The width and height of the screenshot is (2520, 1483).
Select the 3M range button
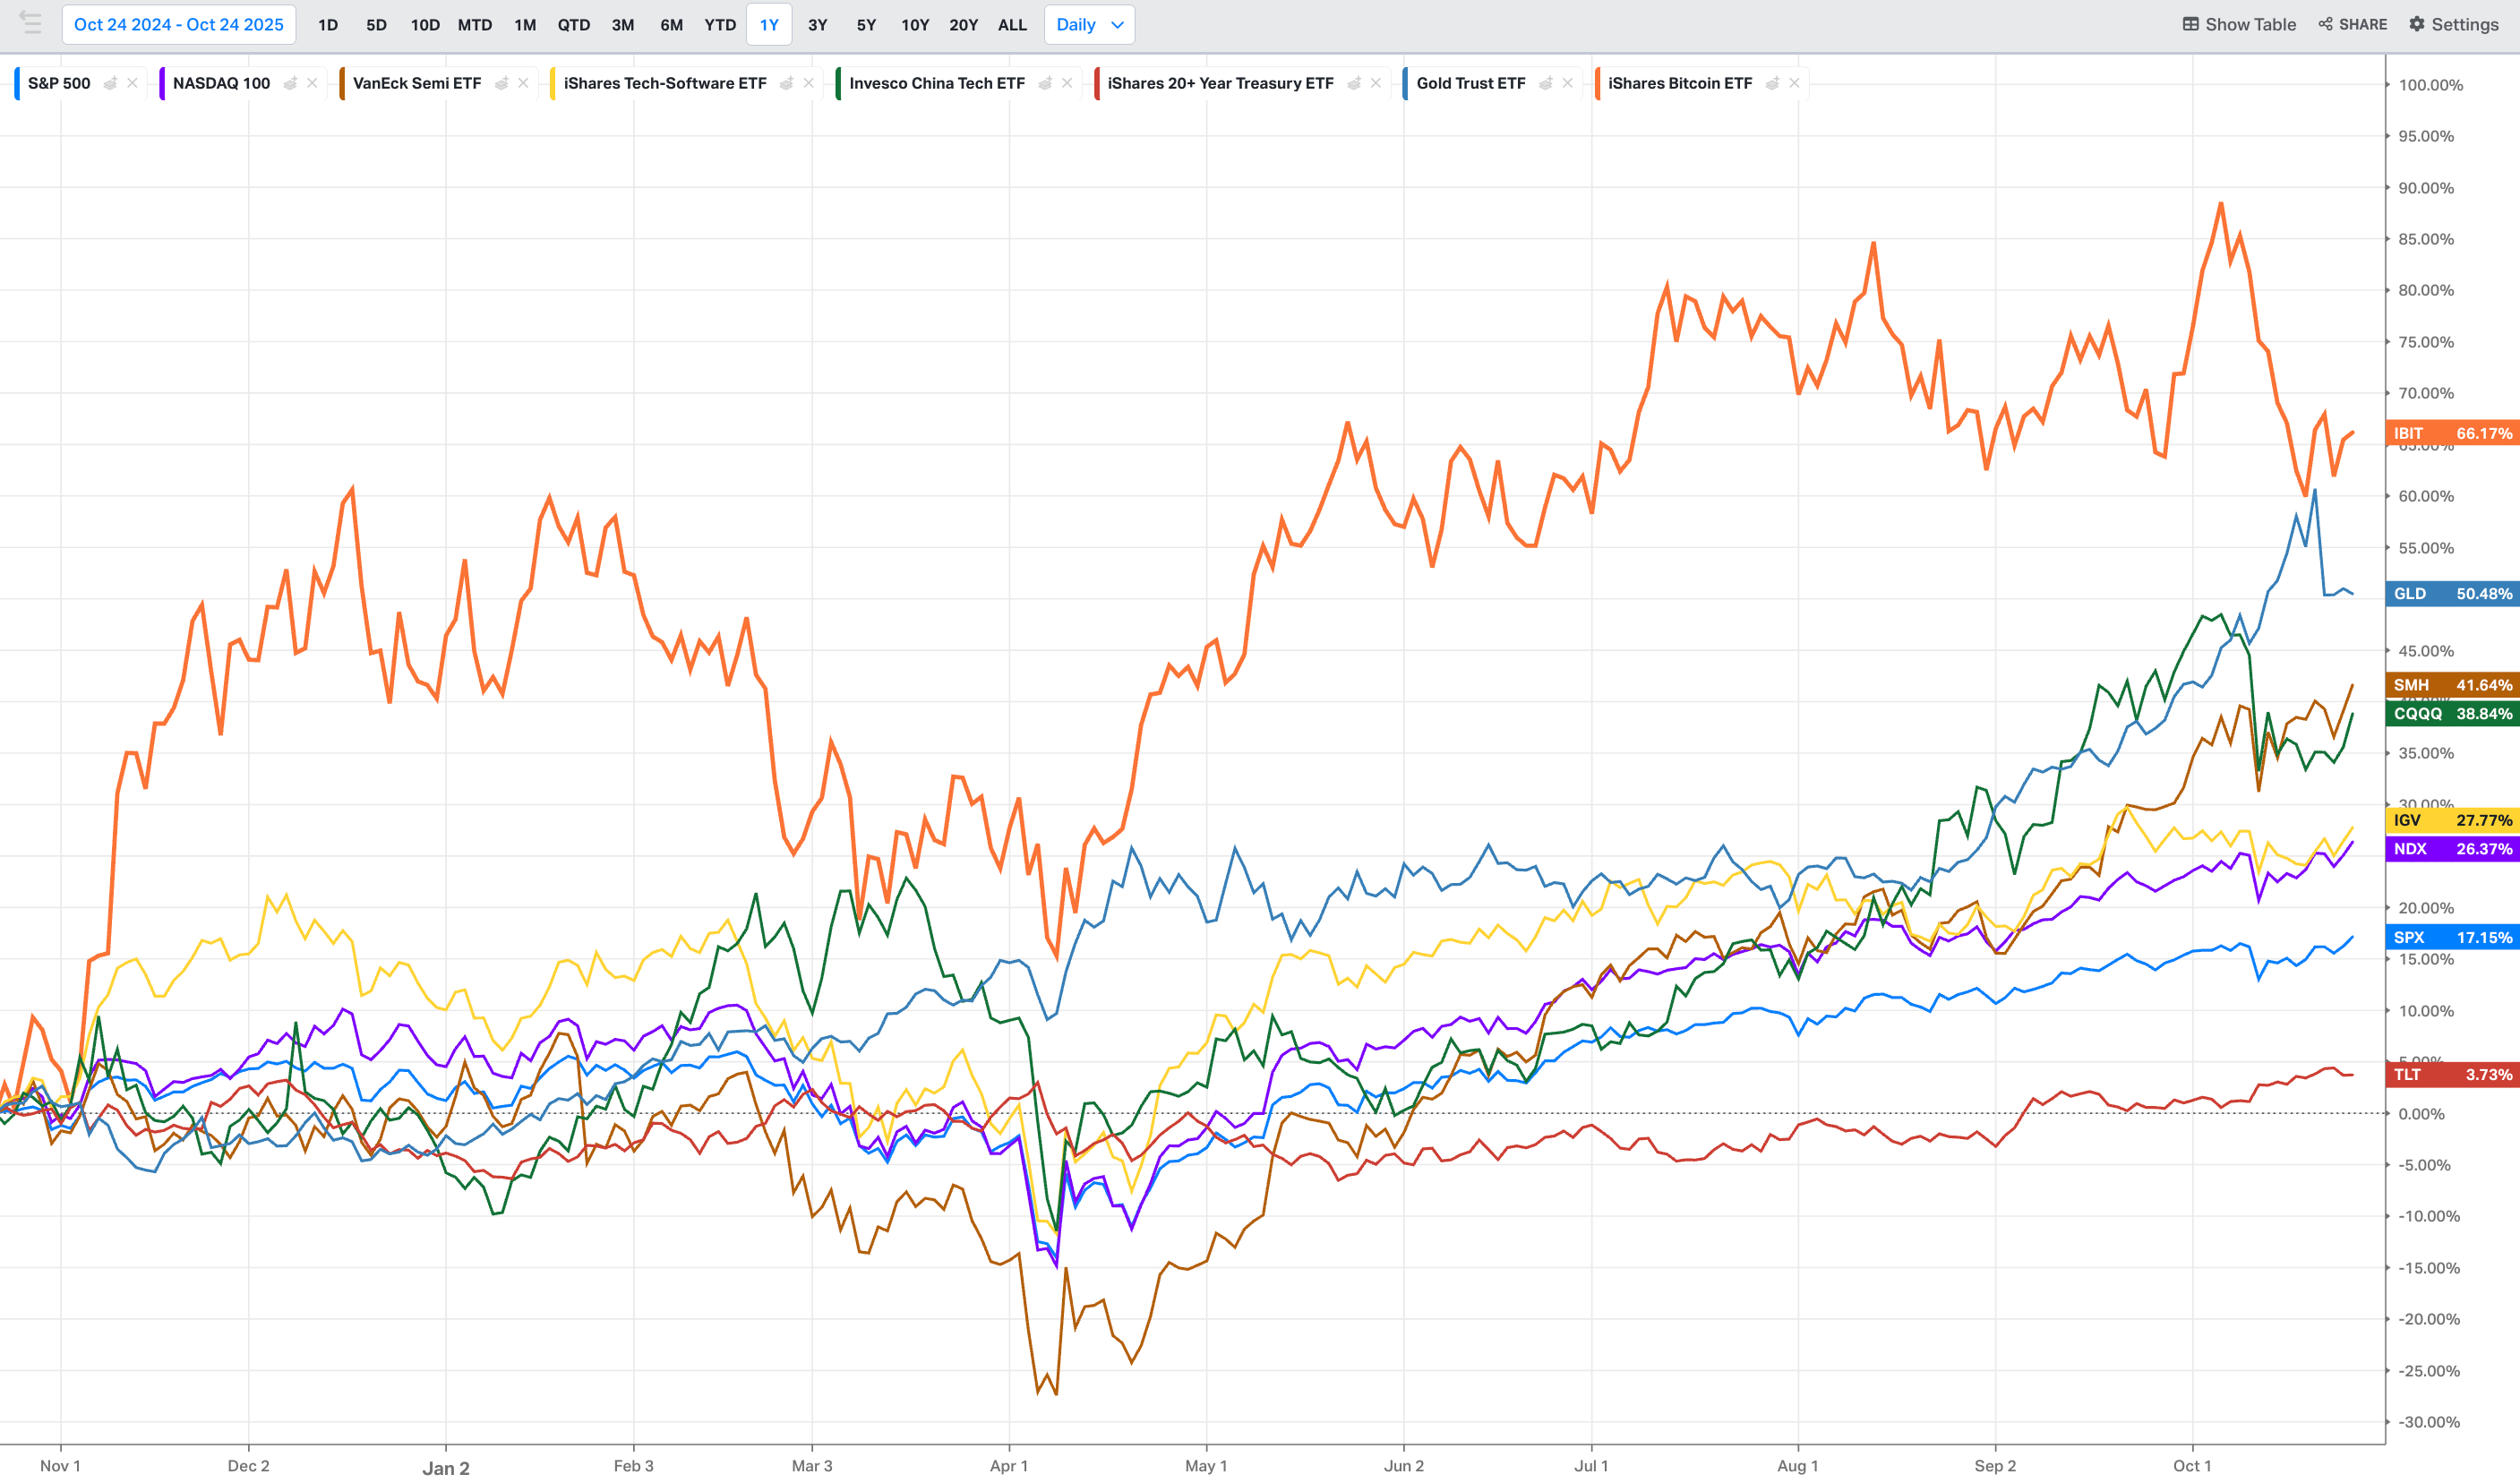pyautogui.click(x=622, y=24)
